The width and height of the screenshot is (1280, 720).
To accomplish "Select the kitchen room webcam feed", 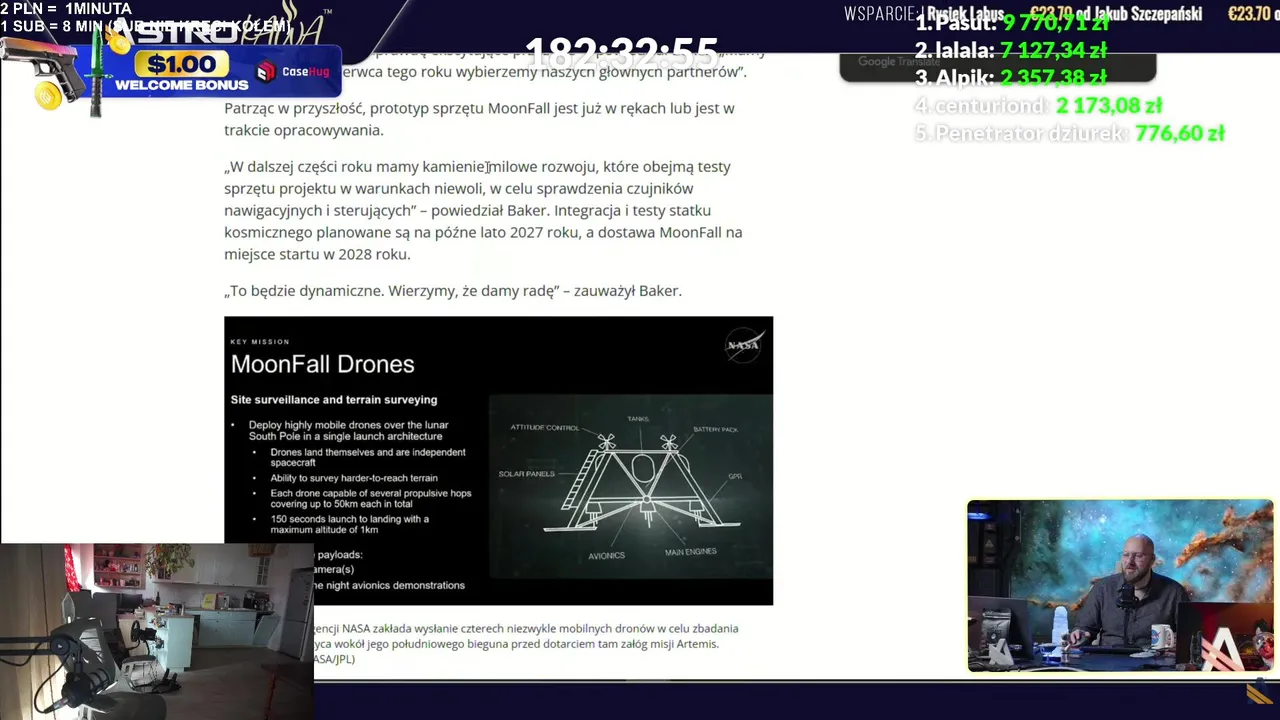I will pyautogui.click(x=157, y=631).
